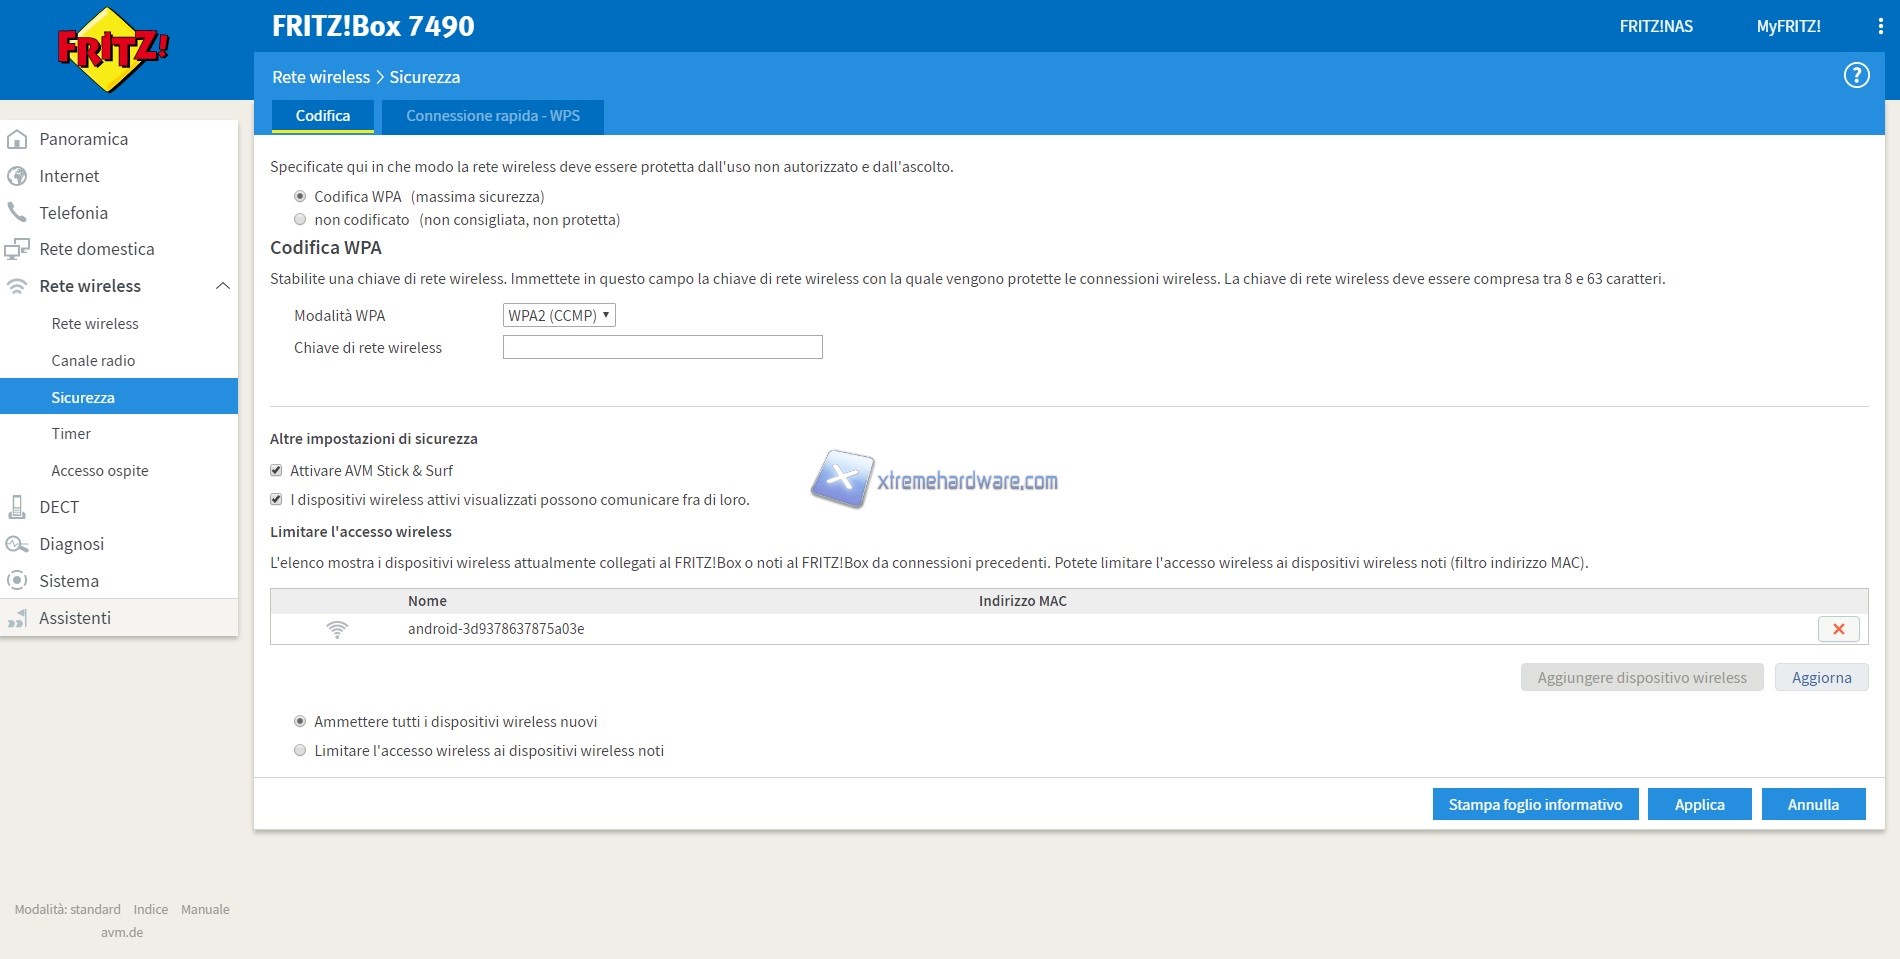Select Limitare l'accesso wireless radio option
The image size is (1900, 959).
[x=300, y=751]
